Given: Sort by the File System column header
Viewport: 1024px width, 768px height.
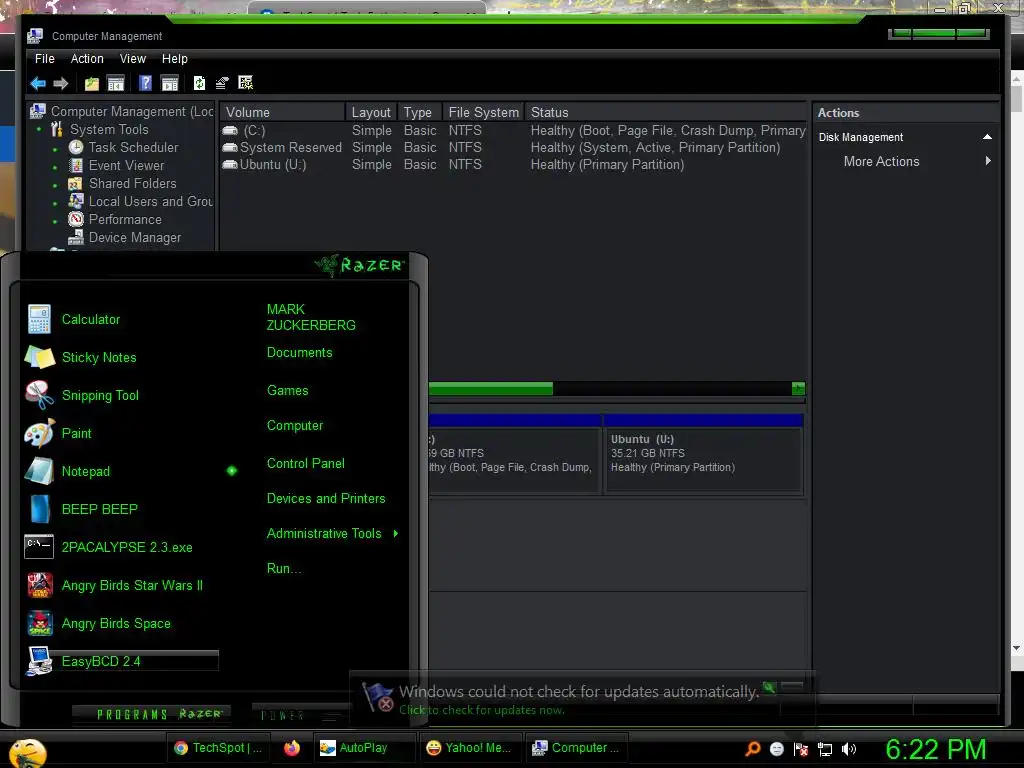Looking at the screenshot, I should pyautogui.click(x=483, y=112).
